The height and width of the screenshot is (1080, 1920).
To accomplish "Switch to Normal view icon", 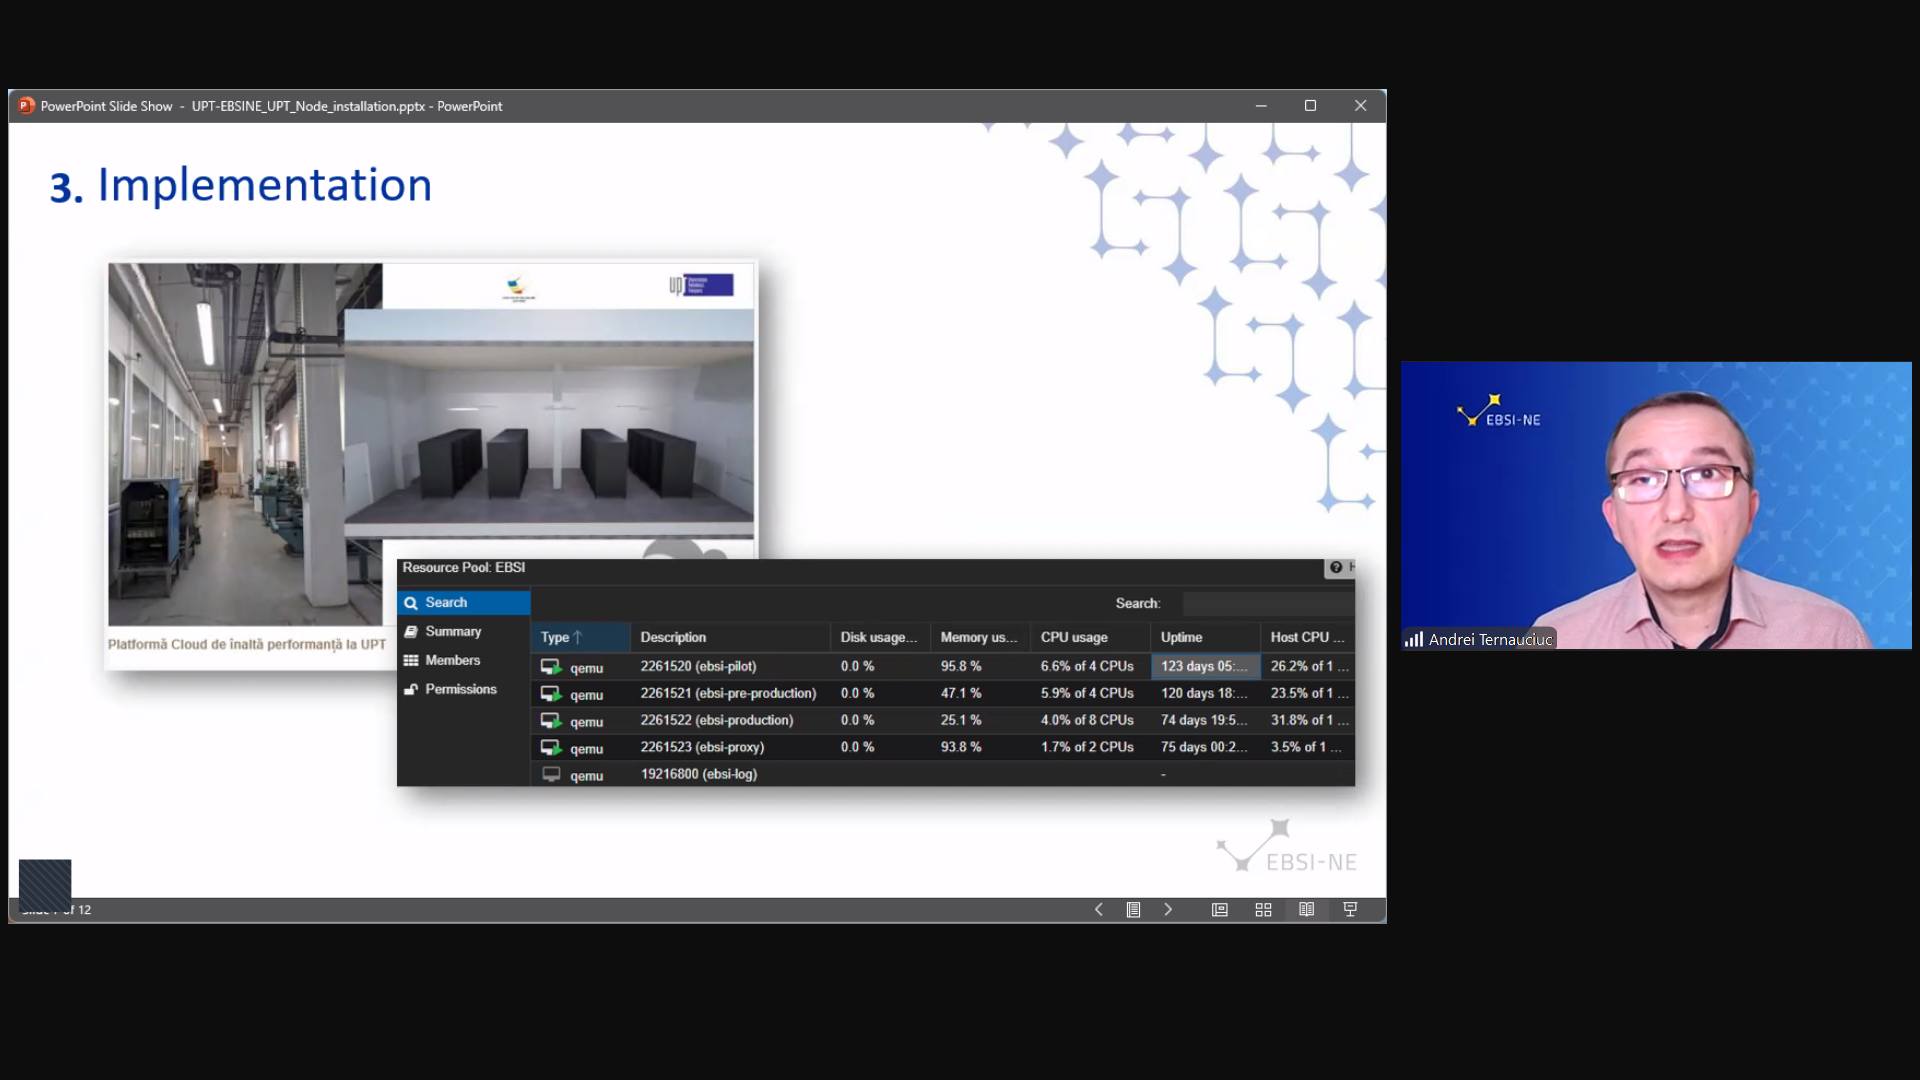I will 1219,909.
